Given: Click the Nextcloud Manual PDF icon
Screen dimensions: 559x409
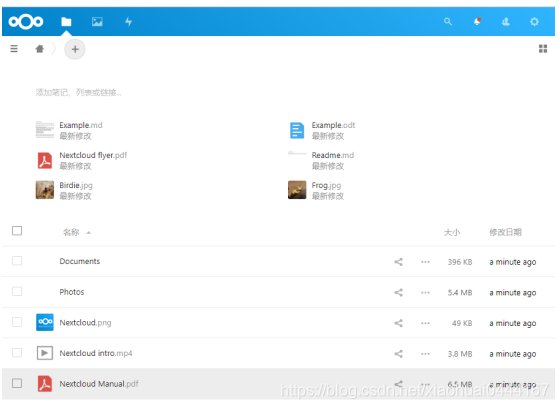Looking at the screenshot, I should (x=45, y=384).
